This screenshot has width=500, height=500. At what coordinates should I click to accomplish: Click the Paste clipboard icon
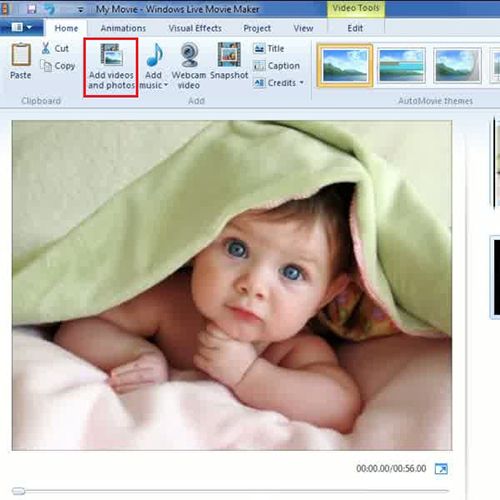point(21,55)
